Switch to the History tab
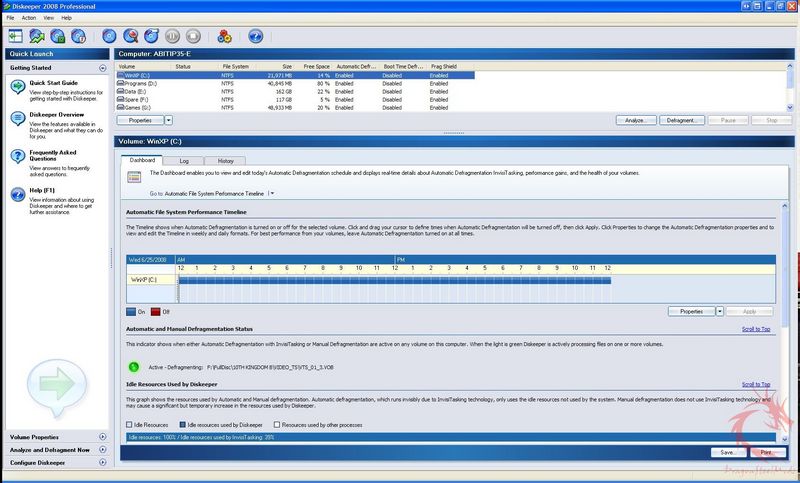The height and width of the screenshot is (483, 800). point(226,160)
